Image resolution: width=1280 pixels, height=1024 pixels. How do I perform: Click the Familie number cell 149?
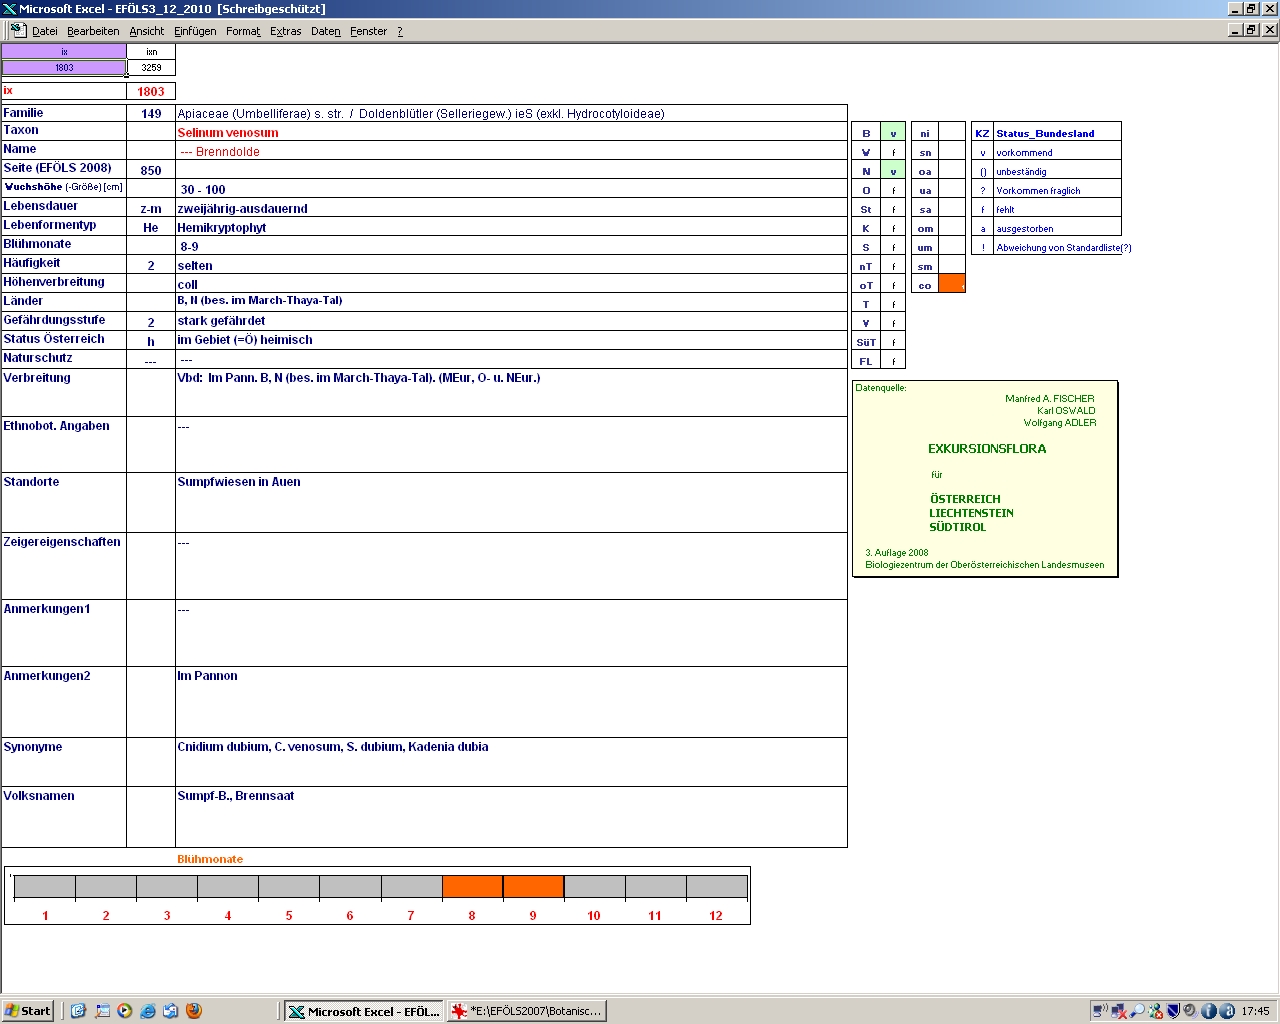[x=151, y=113]
